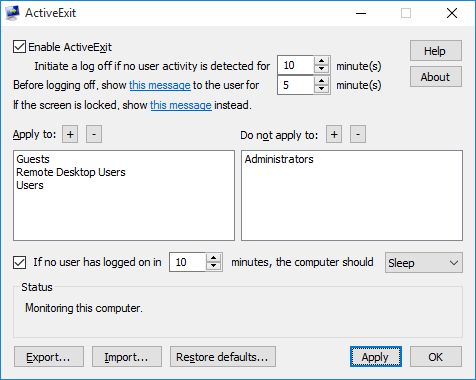The height and width of the screenshot is (380, 476).
Task: Open the About dialog
Action: [x=436, y=77]
